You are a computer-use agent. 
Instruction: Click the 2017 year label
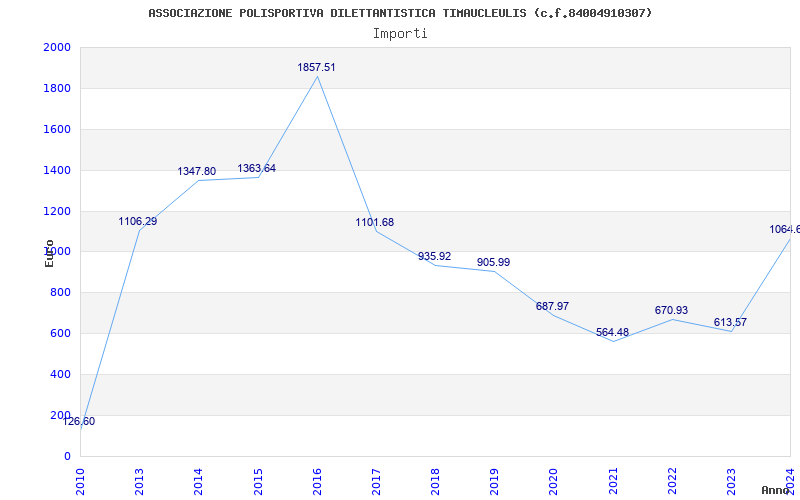(376, 482)
